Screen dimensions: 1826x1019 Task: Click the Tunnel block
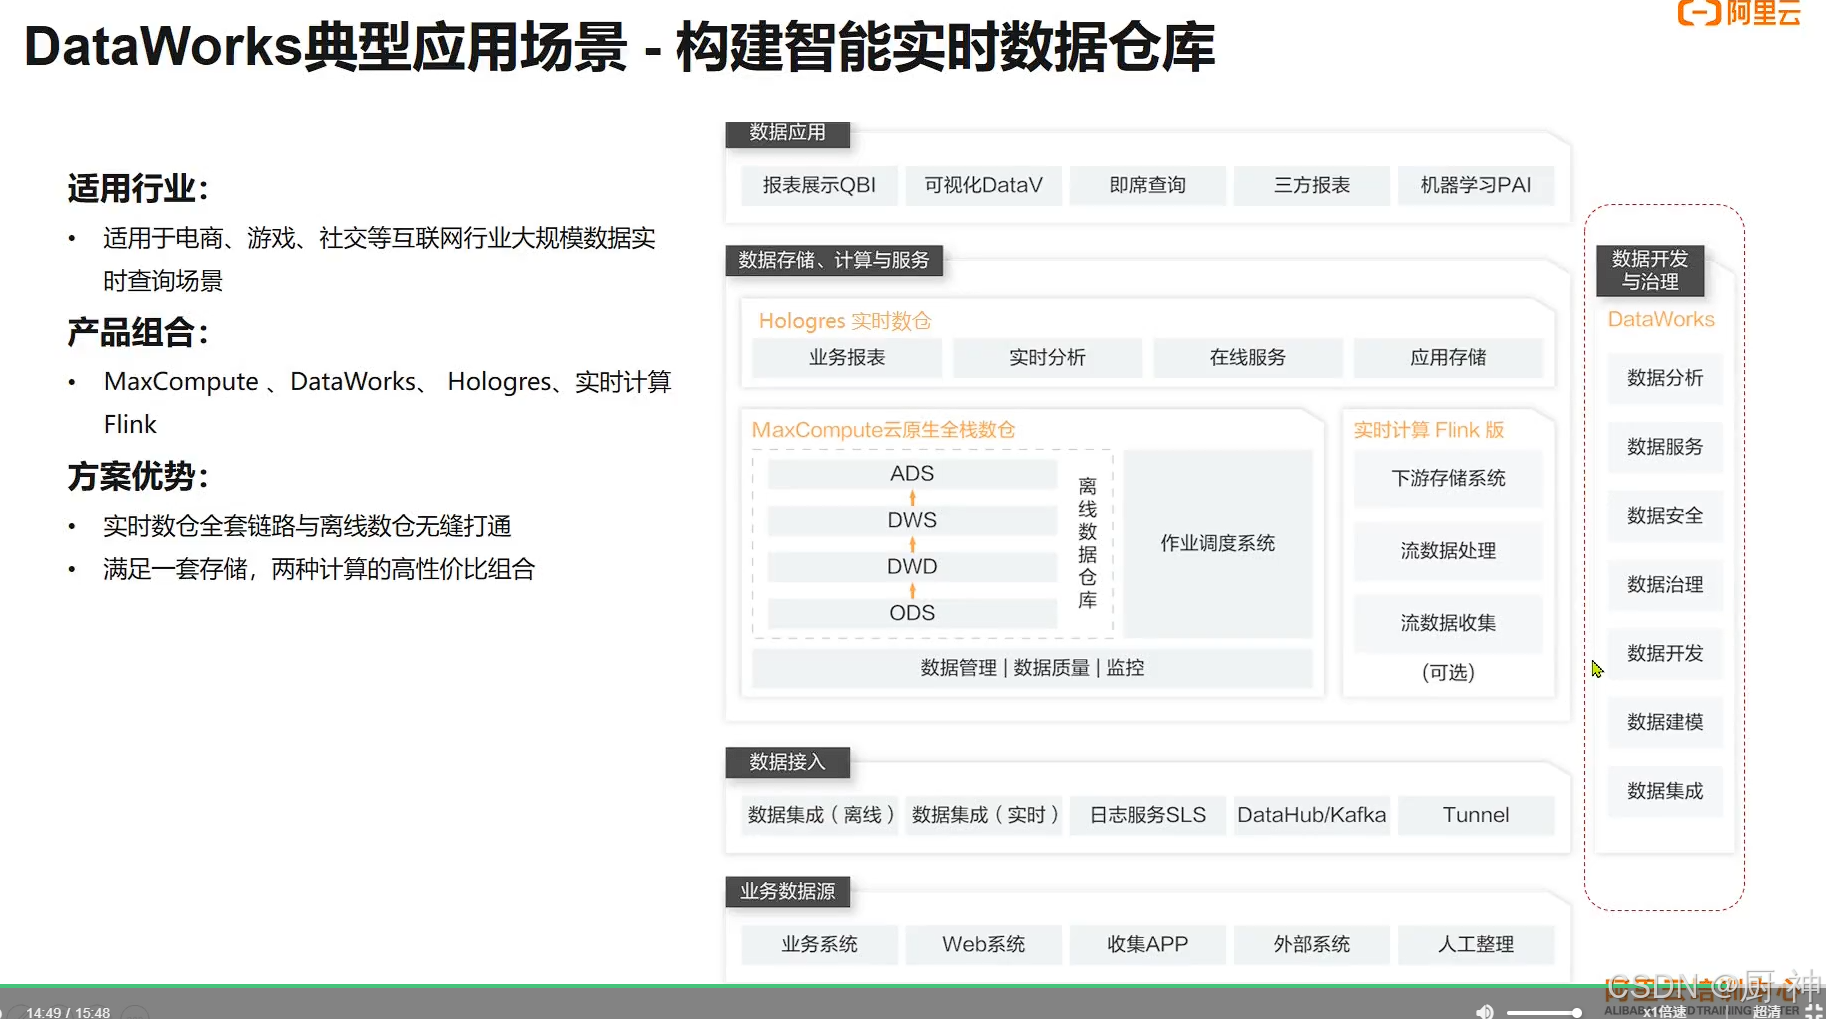point(1476,815)
